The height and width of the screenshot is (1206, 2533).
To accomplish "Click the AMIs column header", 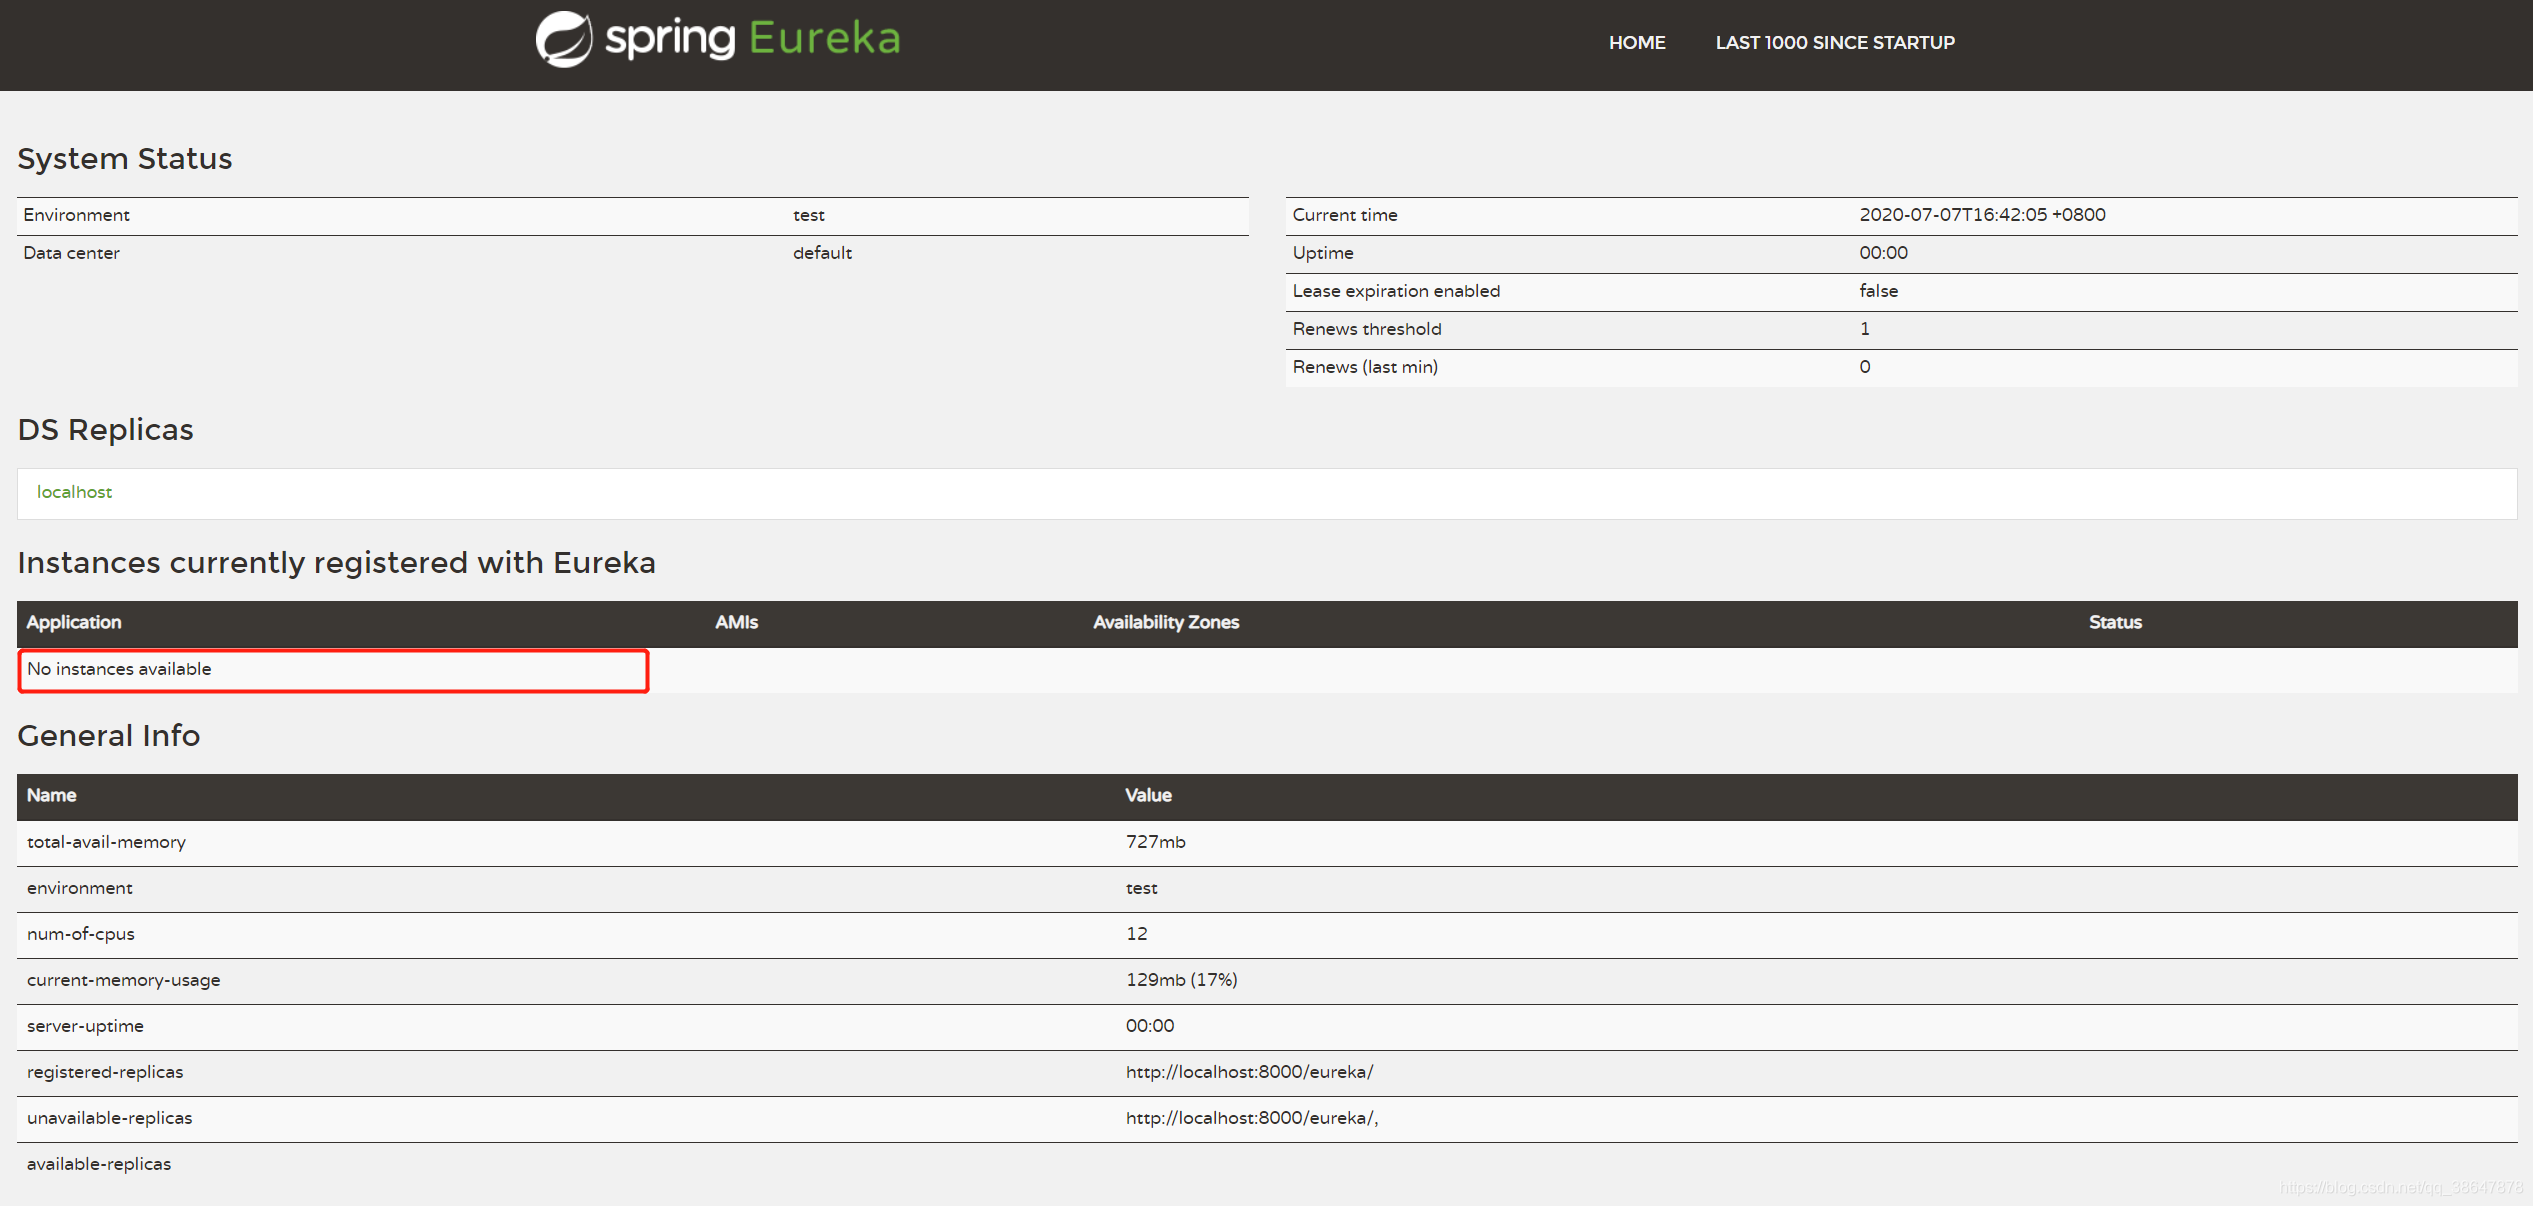I will (x=736, y=622).
